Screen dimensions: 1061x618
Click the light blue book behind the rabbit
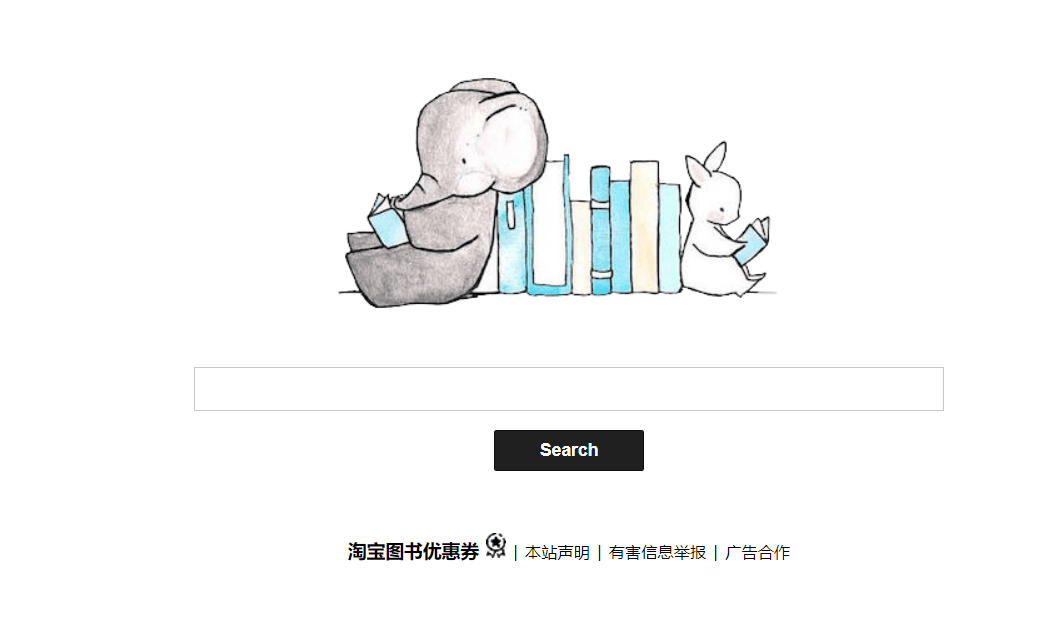pyautogui.click(x=670, y=238)
